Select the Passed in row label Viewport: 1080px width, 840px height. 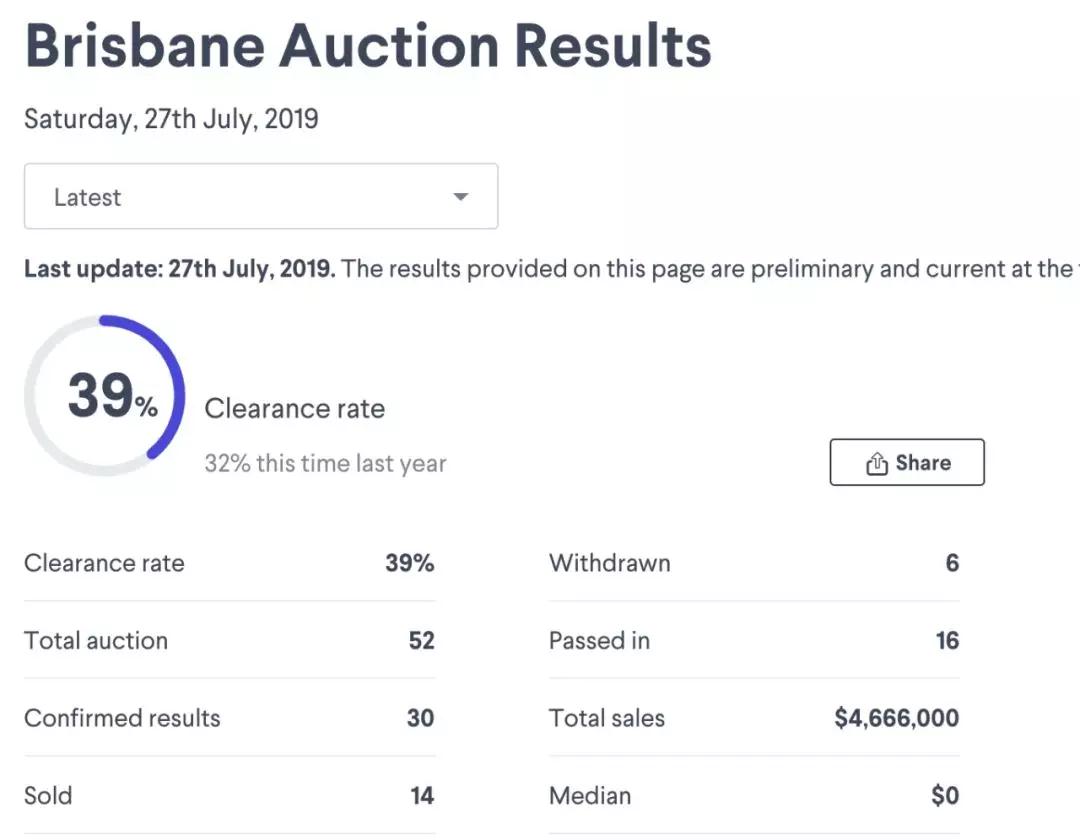tap(599, 640)
